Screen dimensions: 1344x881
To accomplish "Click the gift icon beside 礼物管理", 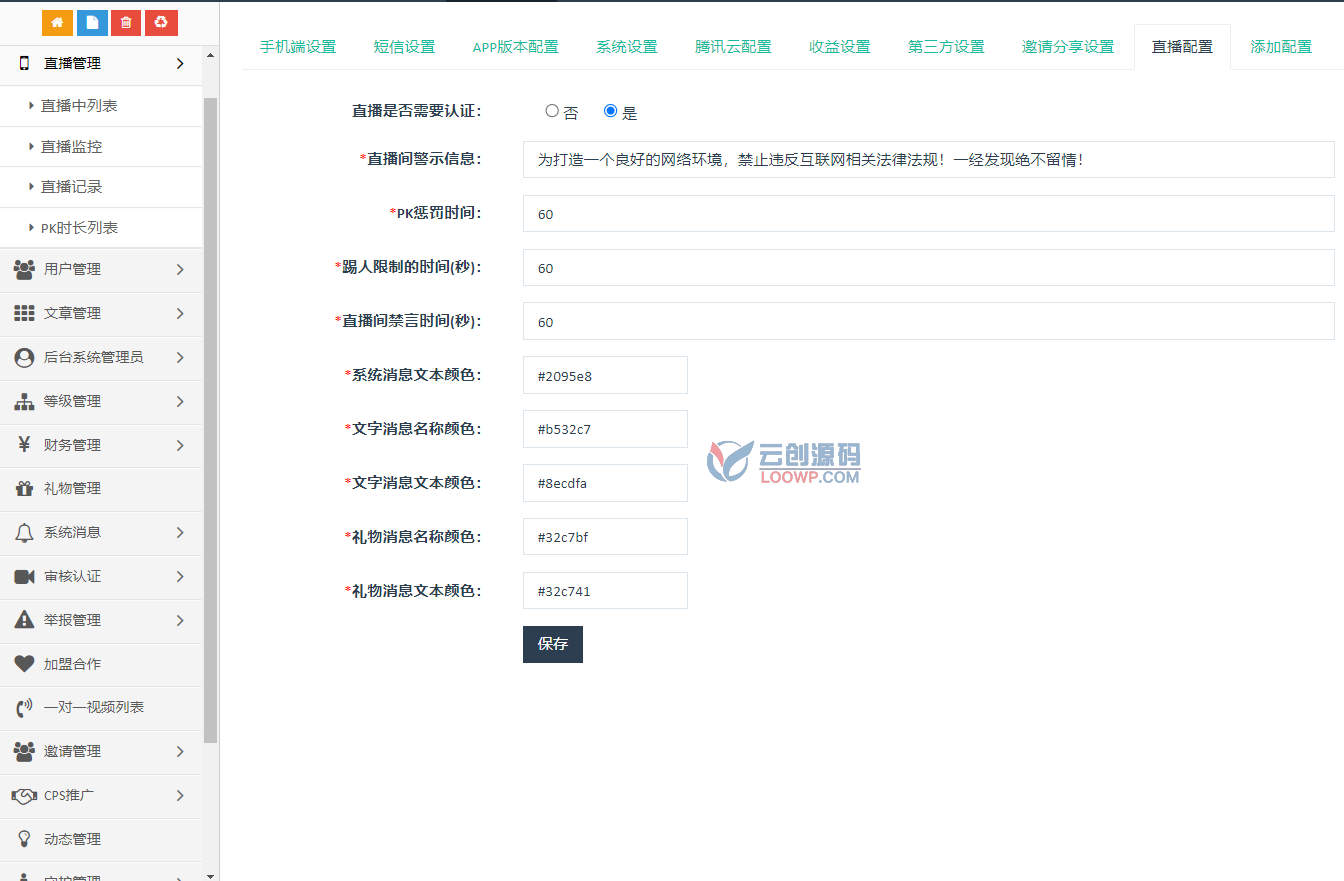I will (x=24, y=488).
